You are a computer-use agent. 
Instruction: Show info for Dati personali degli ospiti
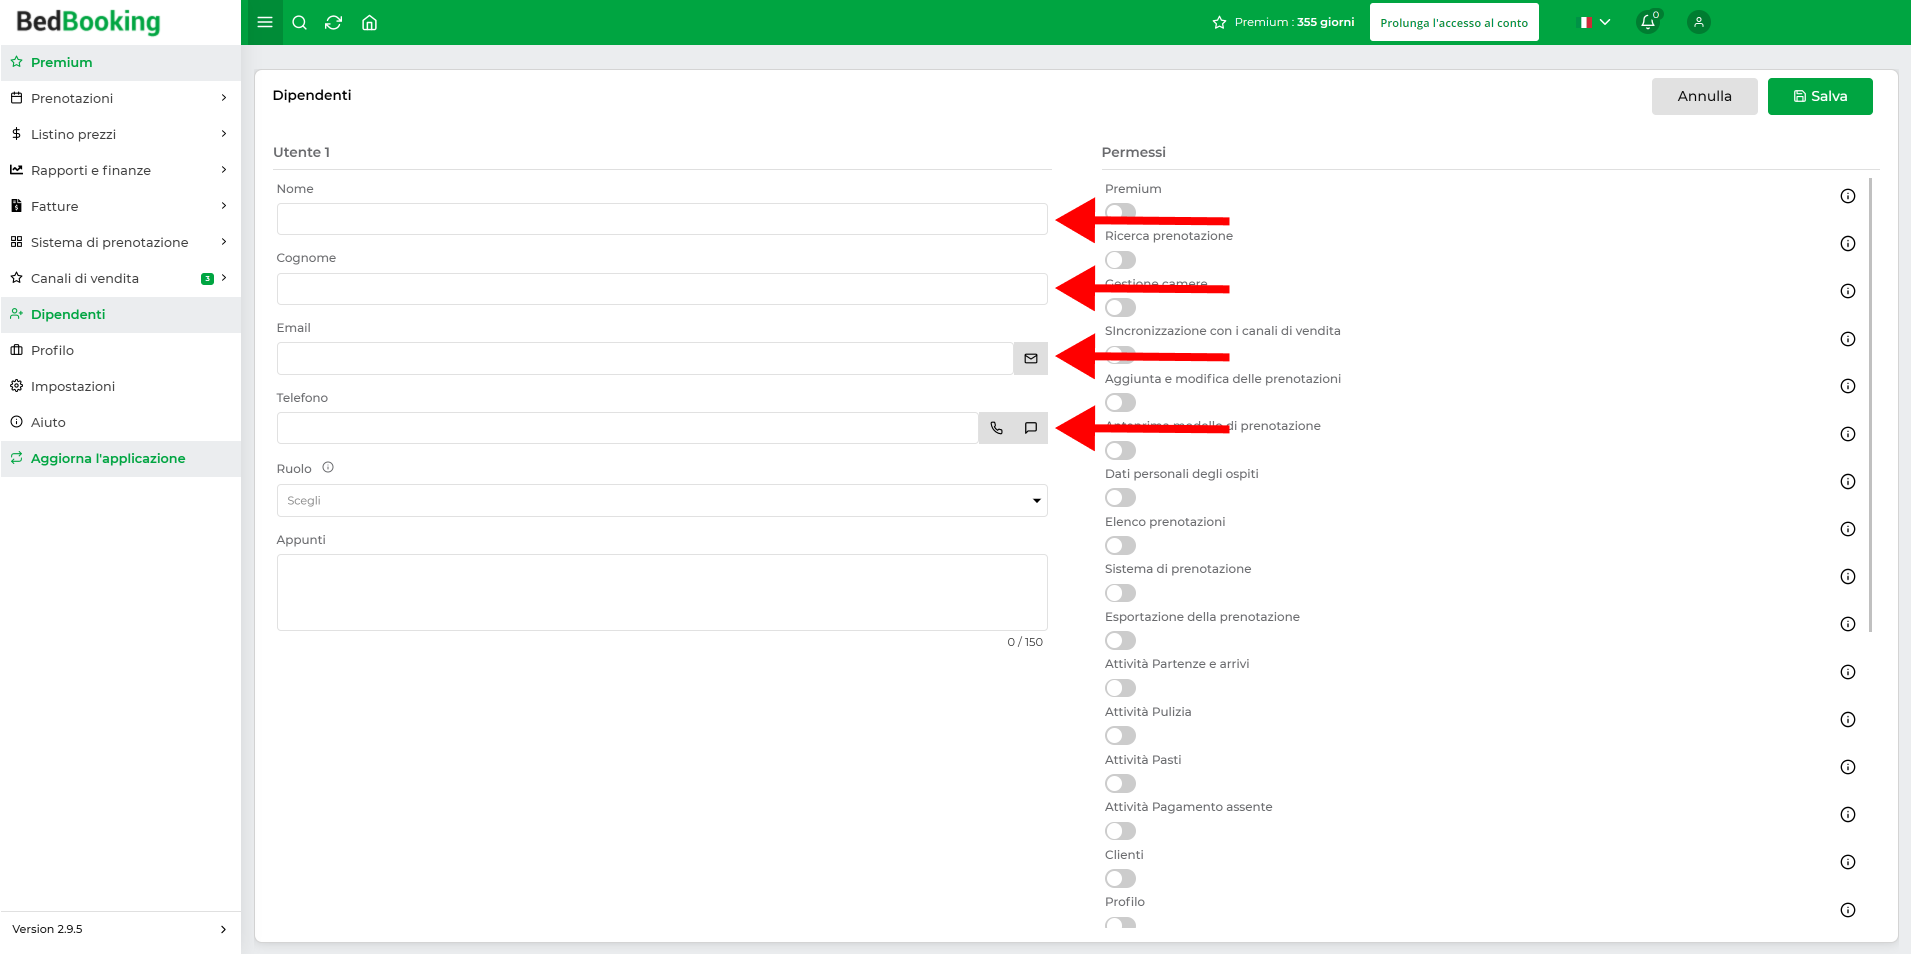pos(1848,482)
